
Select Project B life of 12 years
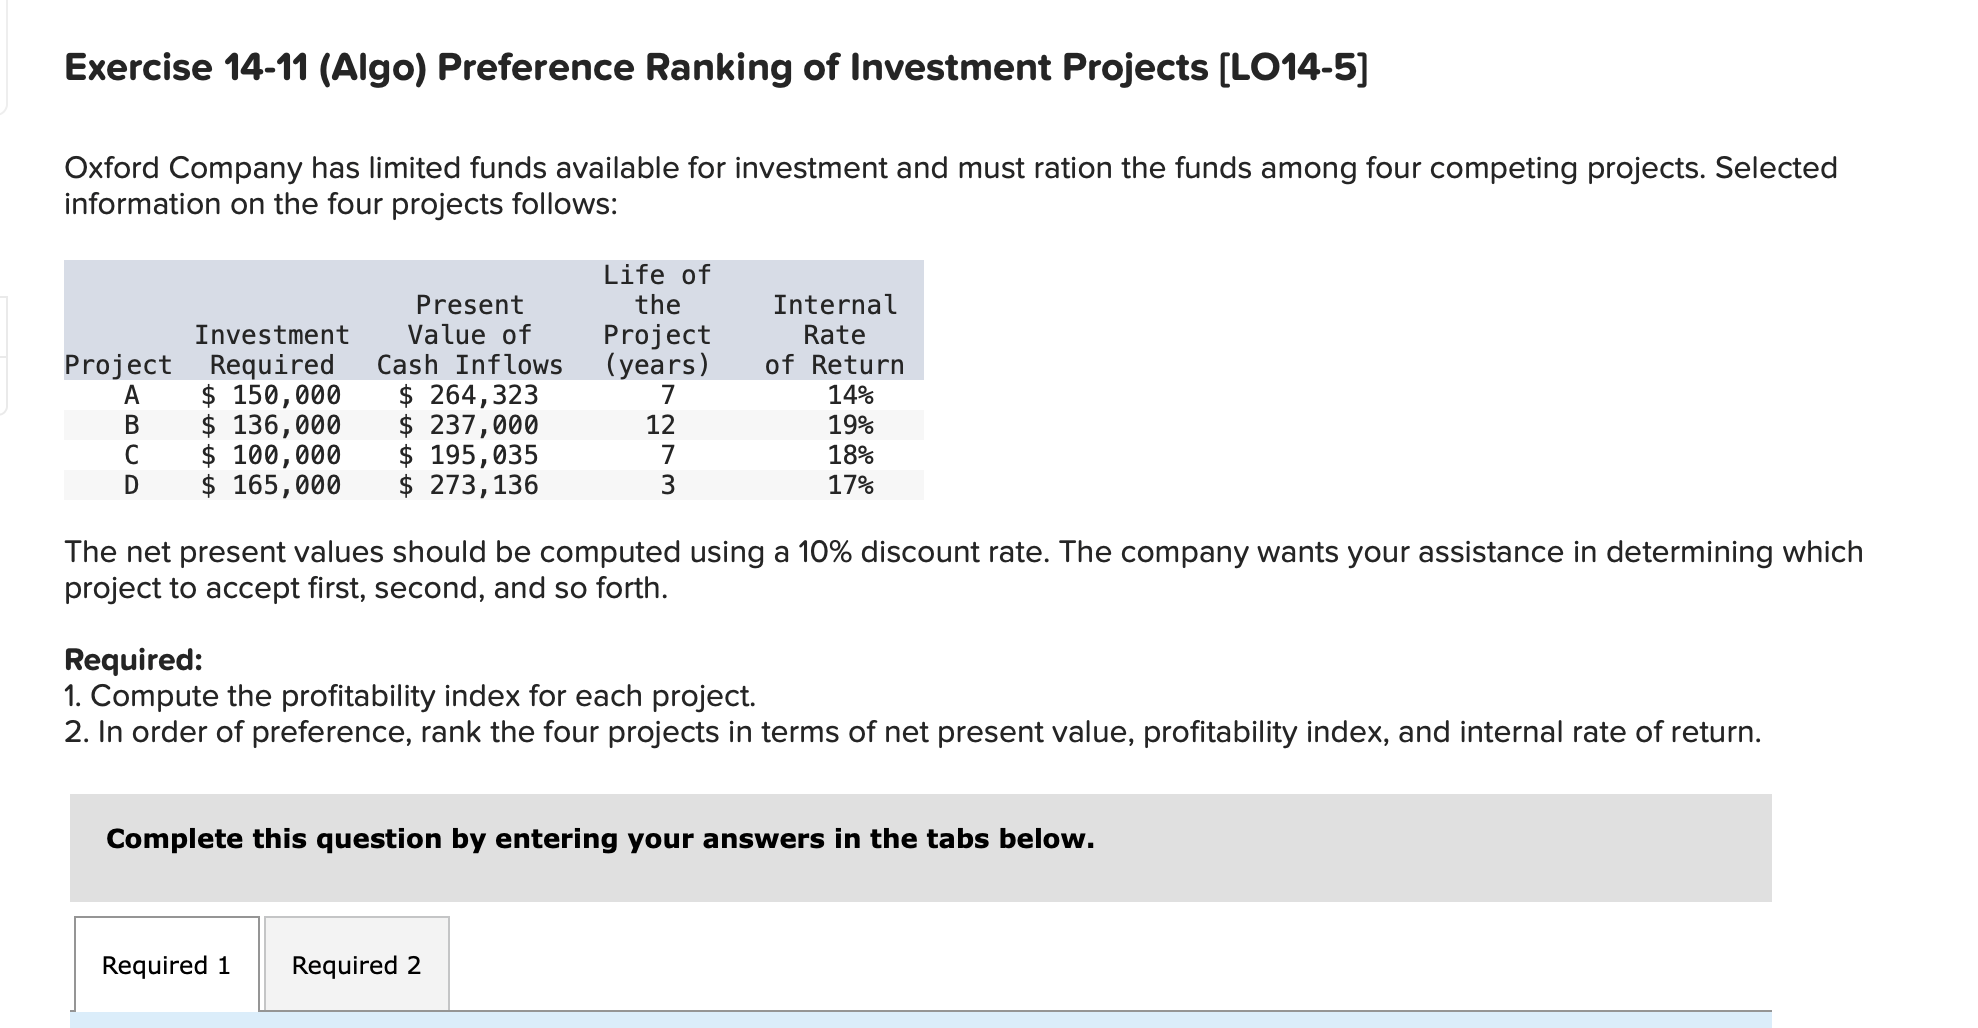click(660, 425)
